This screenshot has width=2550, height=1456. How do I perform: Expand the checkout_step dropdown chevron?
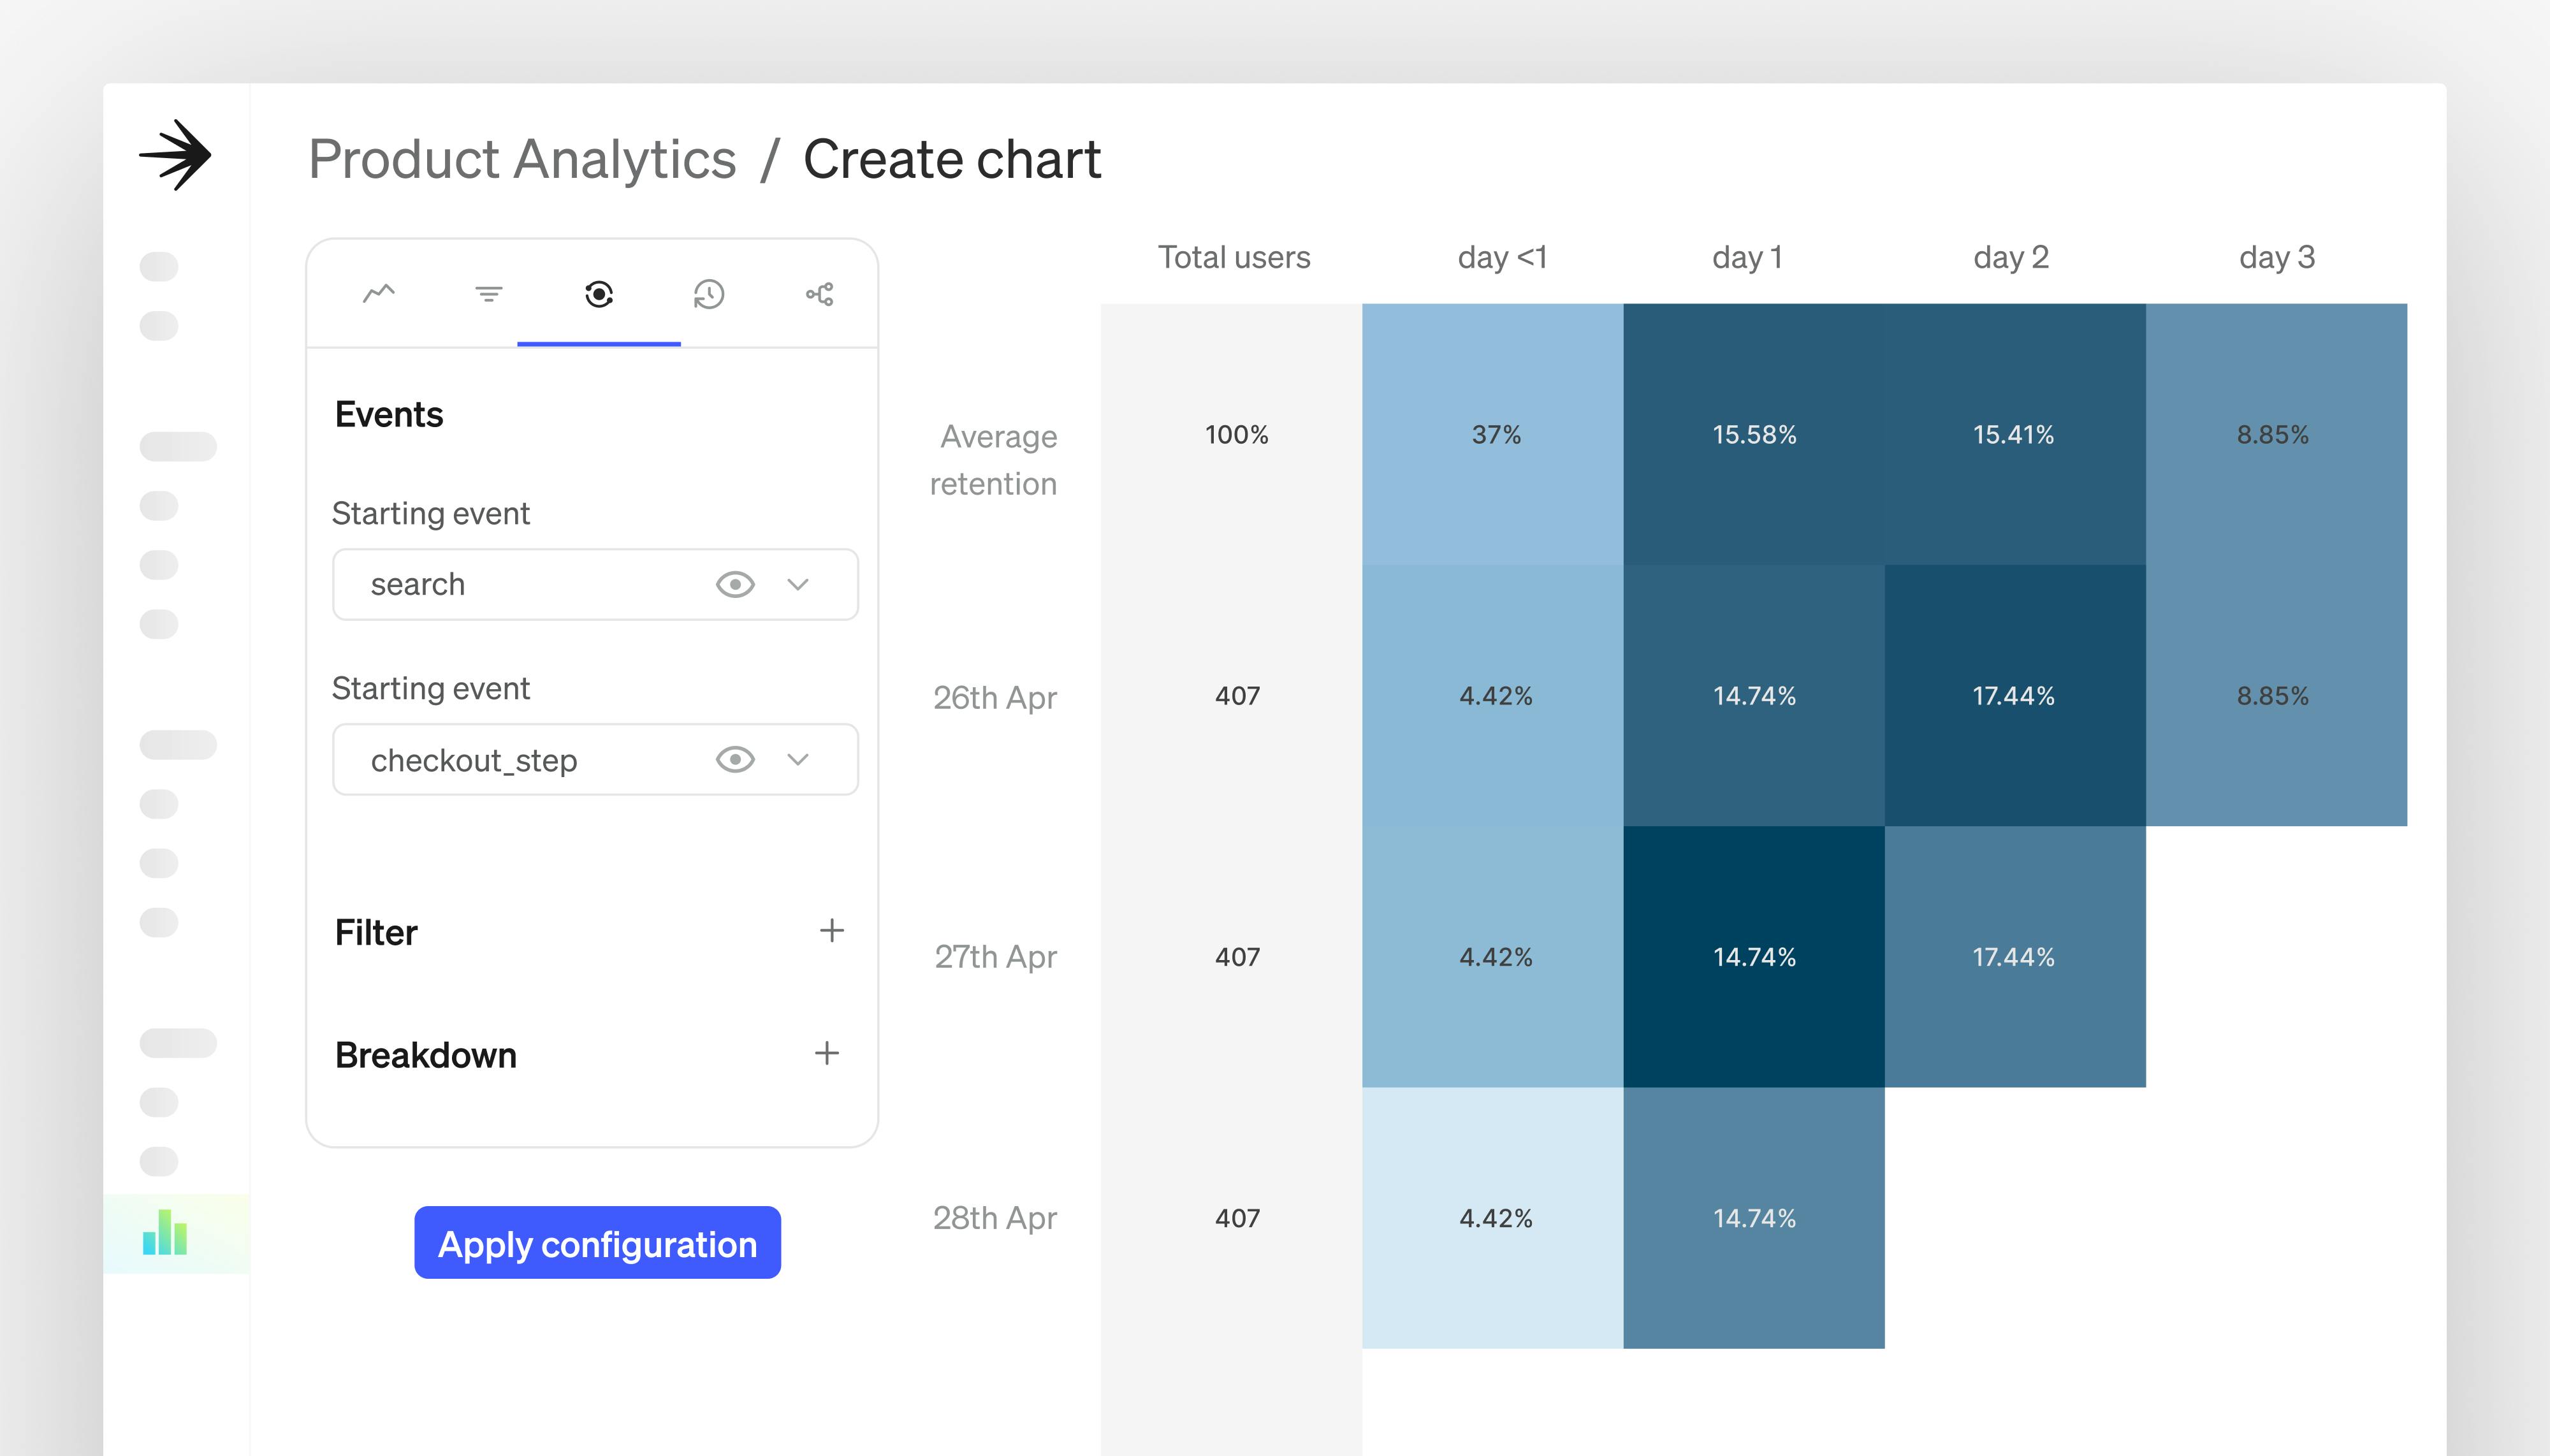(x=797, y=759)
